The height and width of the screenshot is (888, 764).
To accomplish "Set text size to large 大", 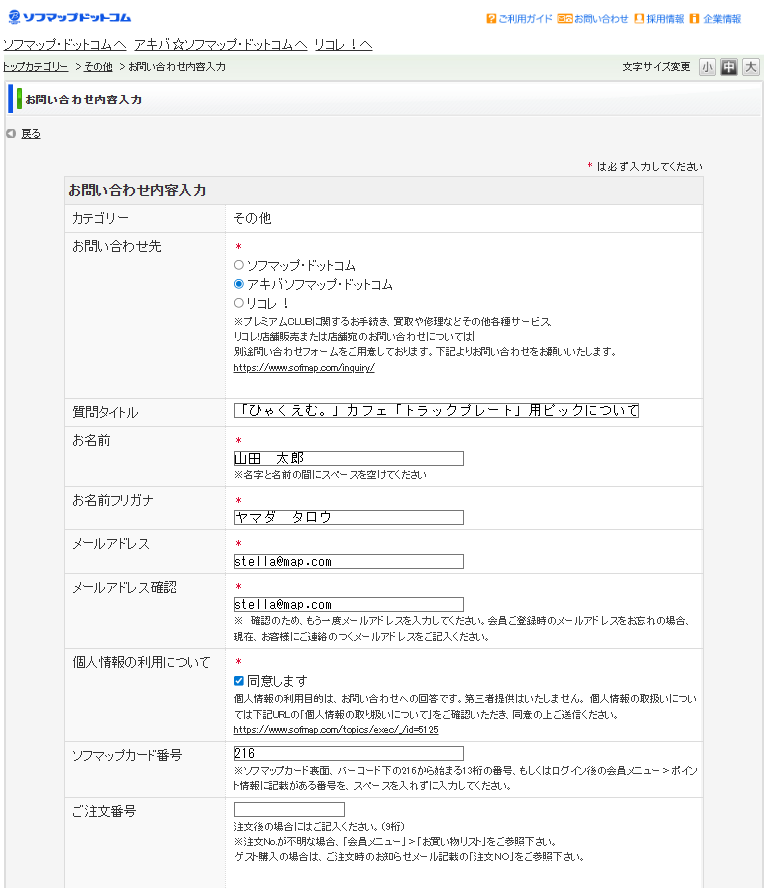I will coord(750,67).
